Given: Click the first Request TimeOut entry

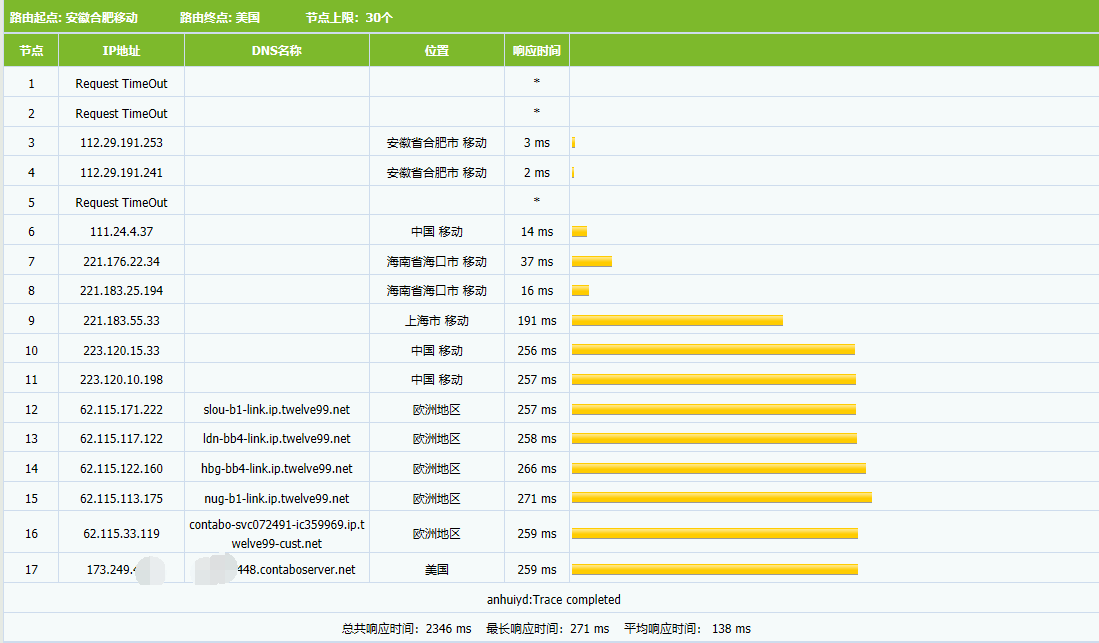Looking at the screenshot, I should click(121, 84).
